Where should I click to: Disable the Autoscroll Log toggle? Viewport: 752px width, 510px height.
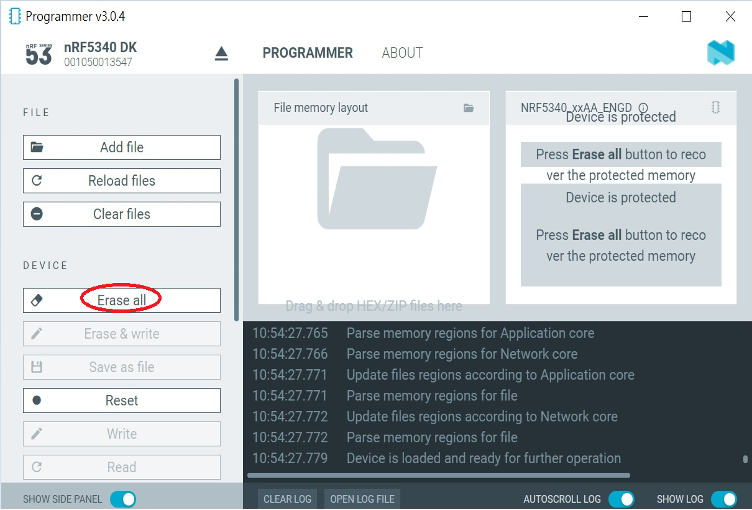coord(621,499)
